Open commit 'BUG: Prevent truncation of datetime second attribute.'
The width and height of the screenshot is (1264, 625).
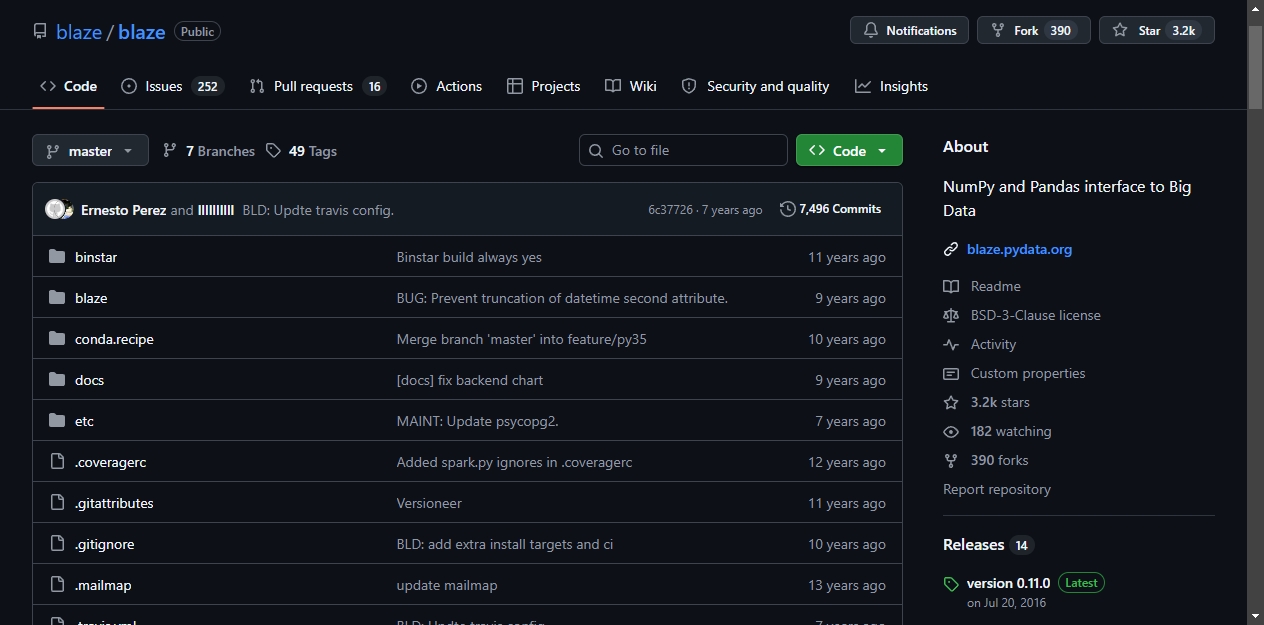562,298
